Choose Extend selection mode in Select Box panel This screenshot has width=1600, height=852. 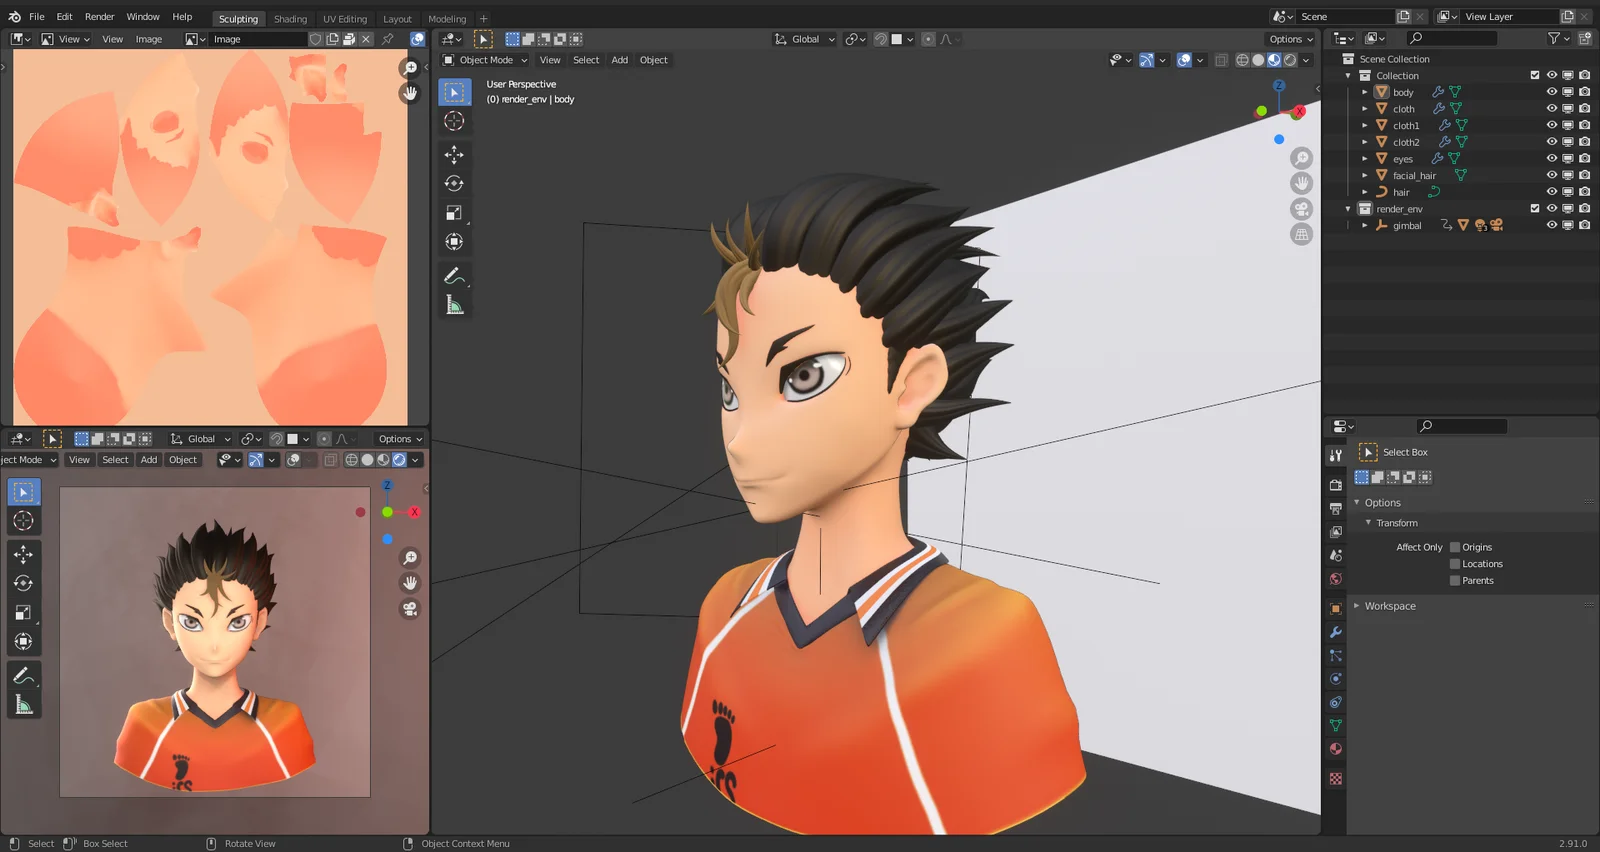coord(1378,477)
